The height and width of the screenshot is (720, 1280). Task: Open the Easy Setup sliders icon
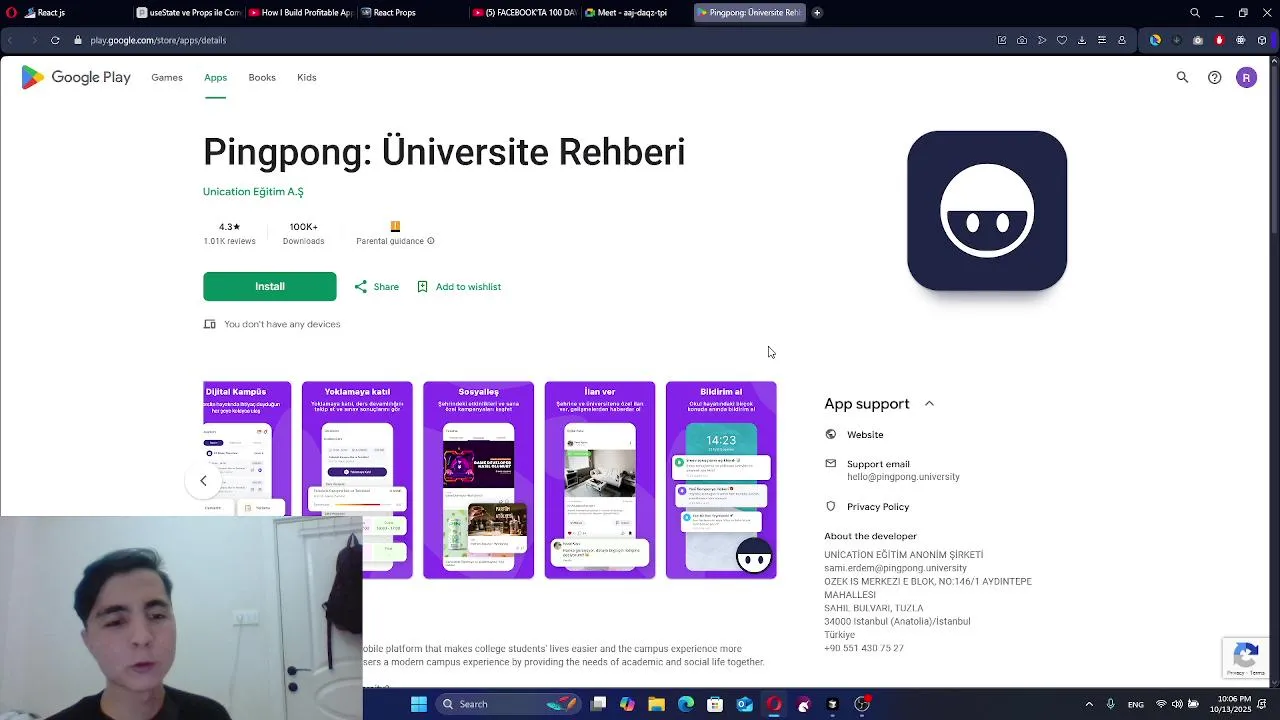tap(1101, 40)
